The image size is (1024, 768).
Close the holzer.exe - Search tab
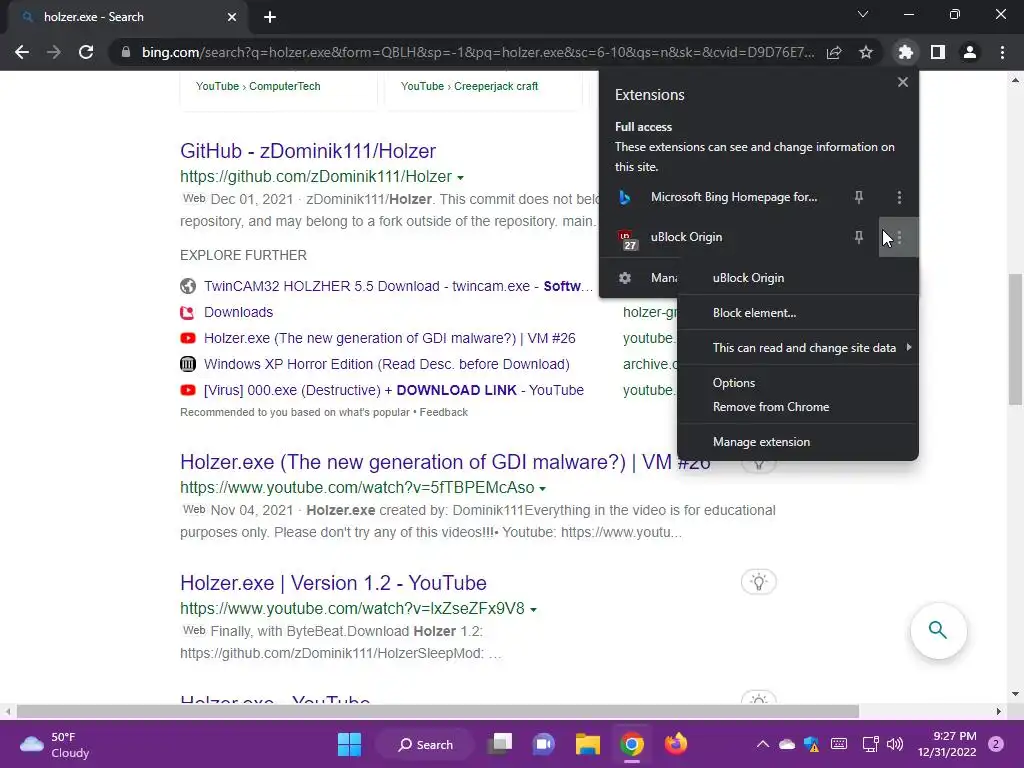point(232,17)
